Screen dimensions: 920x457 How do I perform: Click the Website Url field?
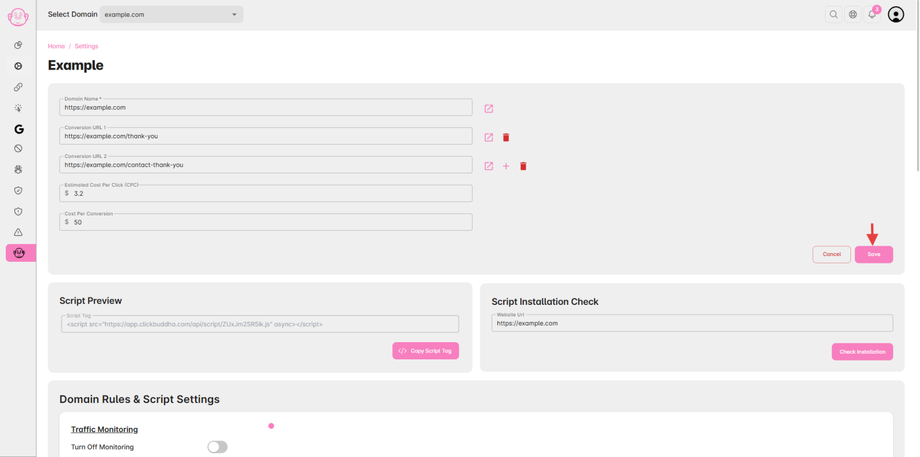point(692,323)
